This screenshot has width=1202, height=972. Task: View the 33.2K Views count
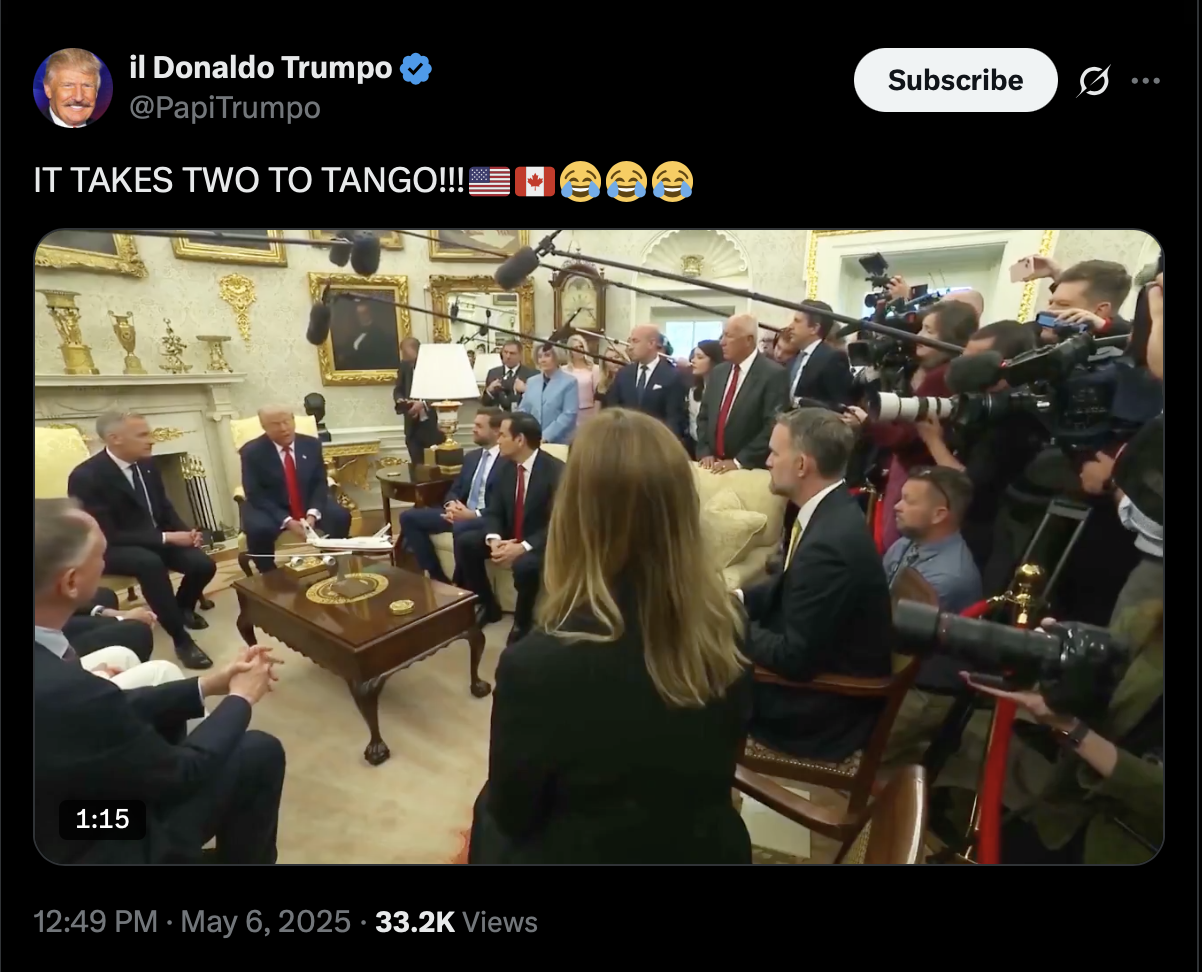456,921
